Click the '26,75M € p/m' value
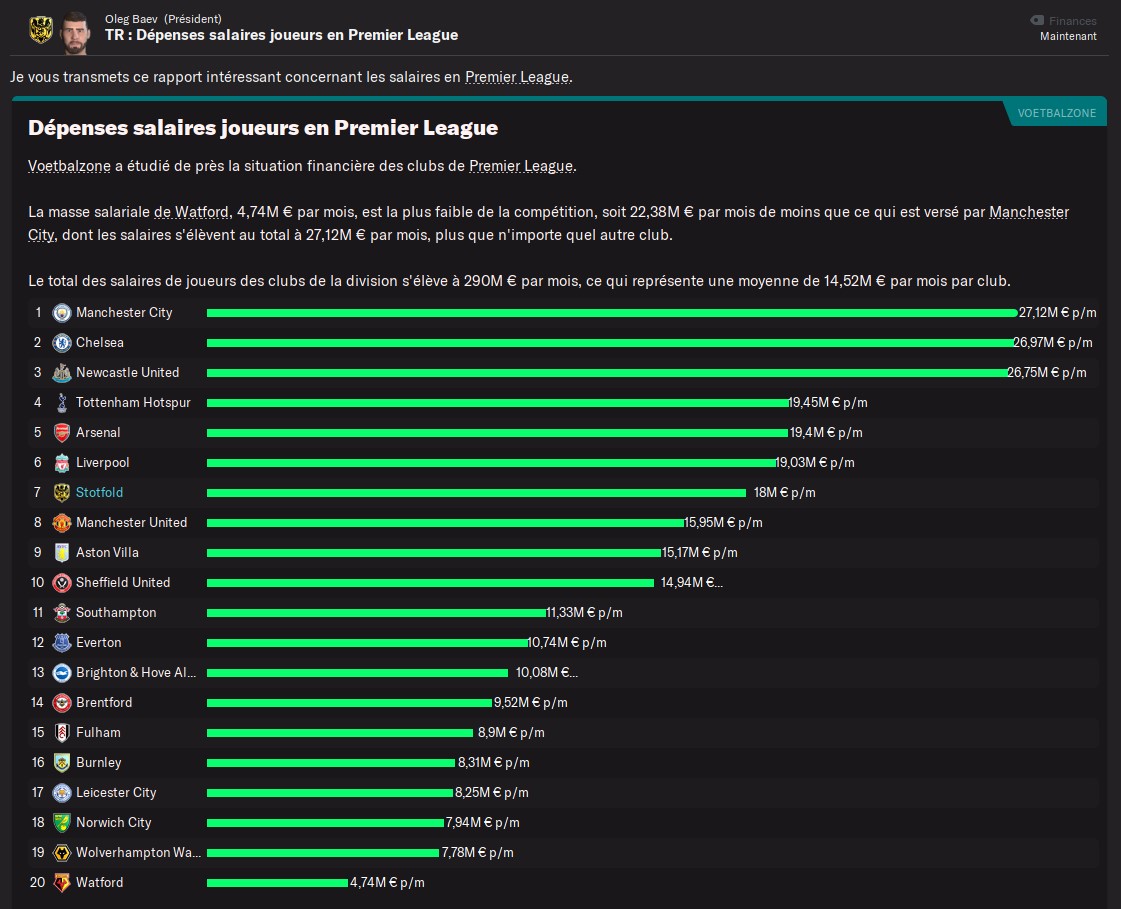Image resolution: width=1121 pixels, height=909 pixels. pyautogui.click(x=1047, y=373)
